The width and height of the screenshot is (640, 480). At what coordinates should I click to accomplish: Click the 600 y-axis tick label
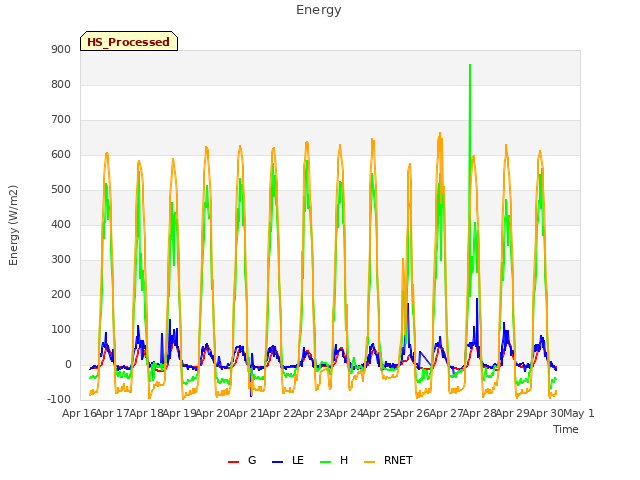(61, 155)
